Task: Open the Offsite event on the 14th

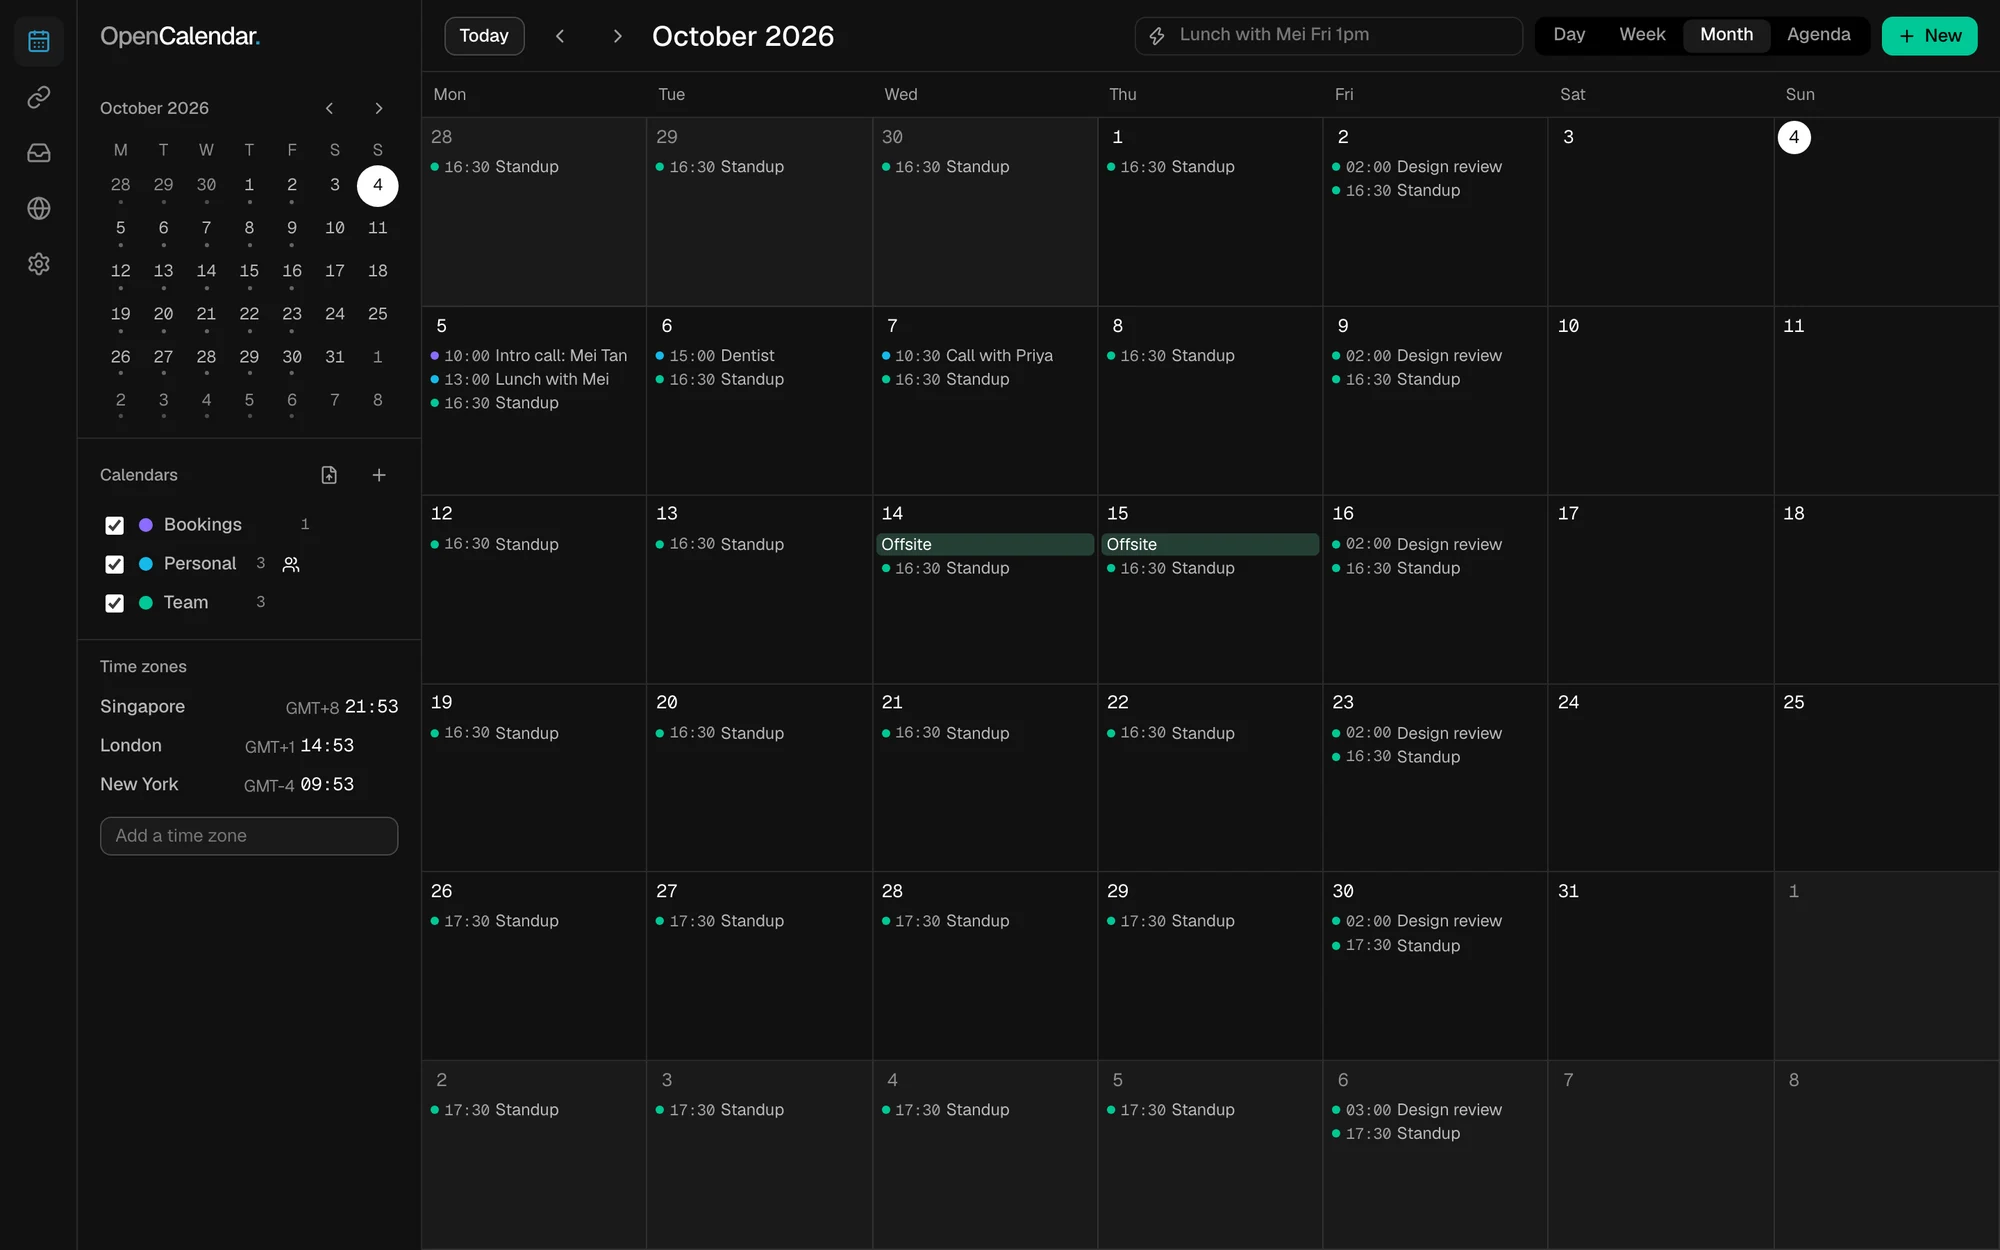Action: 985,544
